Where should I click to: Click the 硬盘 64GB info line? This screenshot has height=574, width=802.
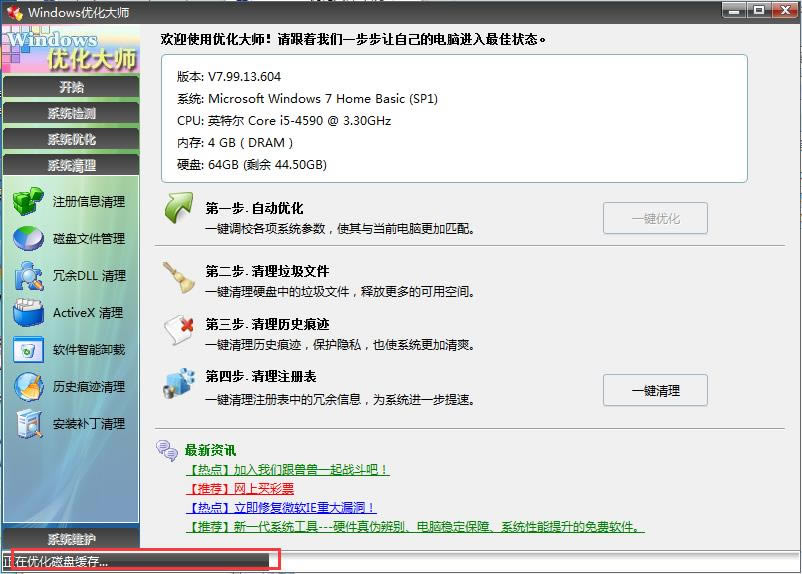coord(252,165)
